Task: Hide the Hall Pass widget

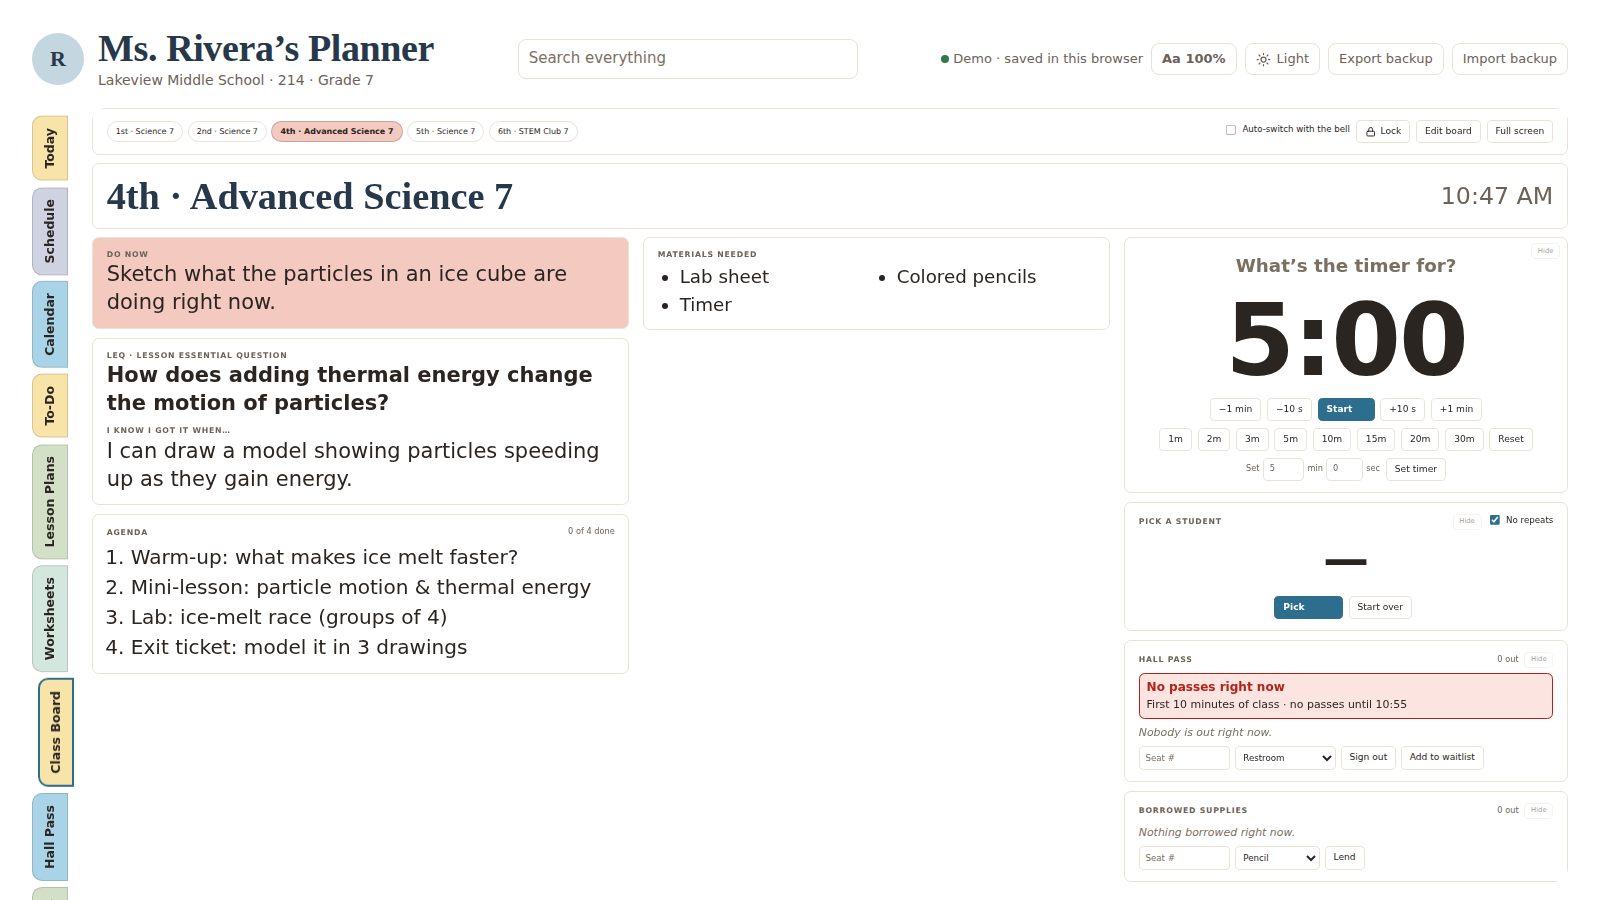Action: [x=1538, y=659]
